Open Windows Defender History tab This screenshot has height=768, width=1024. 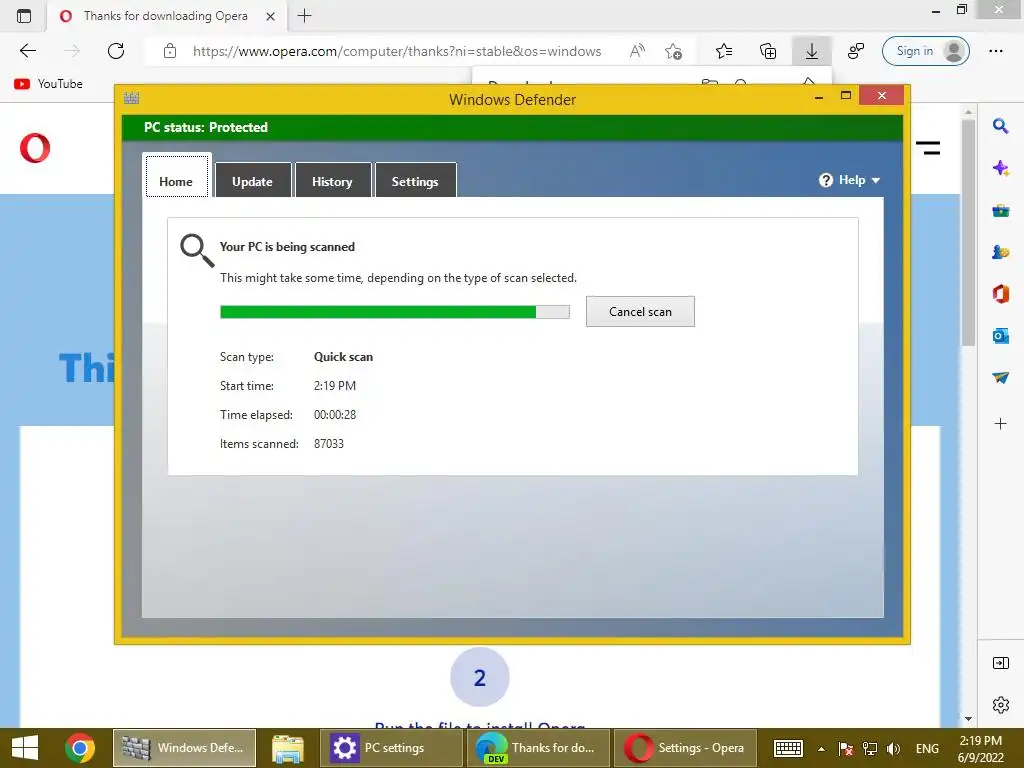pos(332,180)
